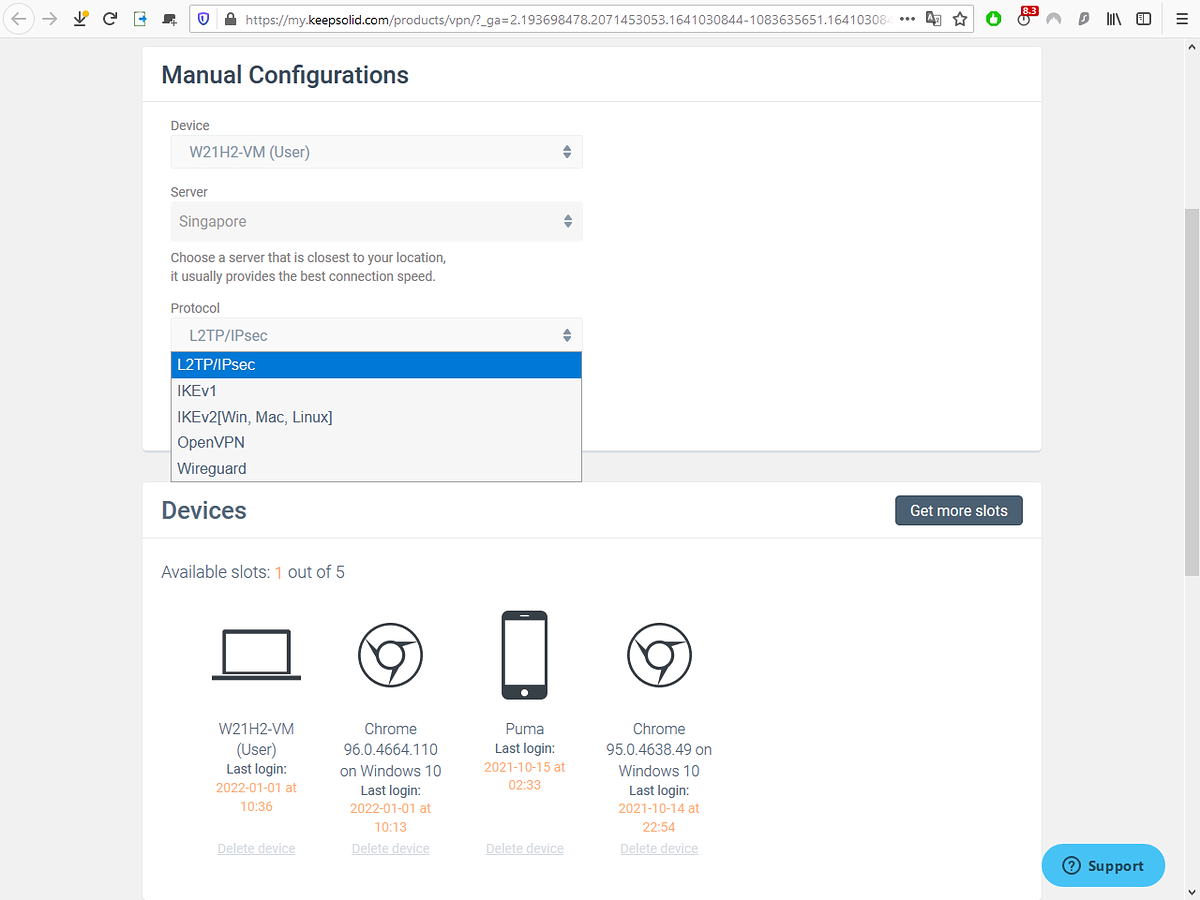Open the Server dropdown showing Singapore
The width and height of the screenshot is (1200, 900).
point(376,221)
